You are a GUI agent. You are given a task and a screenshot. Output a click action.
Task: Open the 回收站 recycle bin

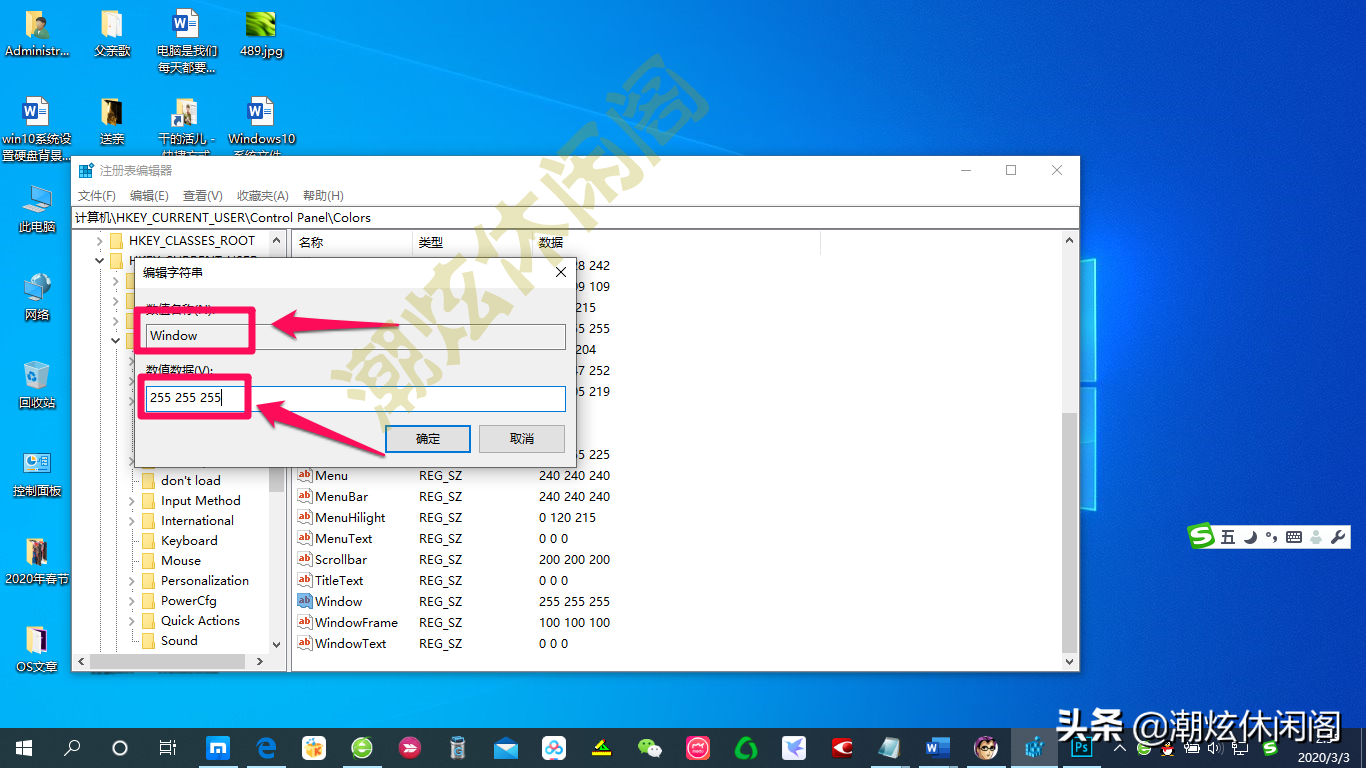[x=37, y=385]
